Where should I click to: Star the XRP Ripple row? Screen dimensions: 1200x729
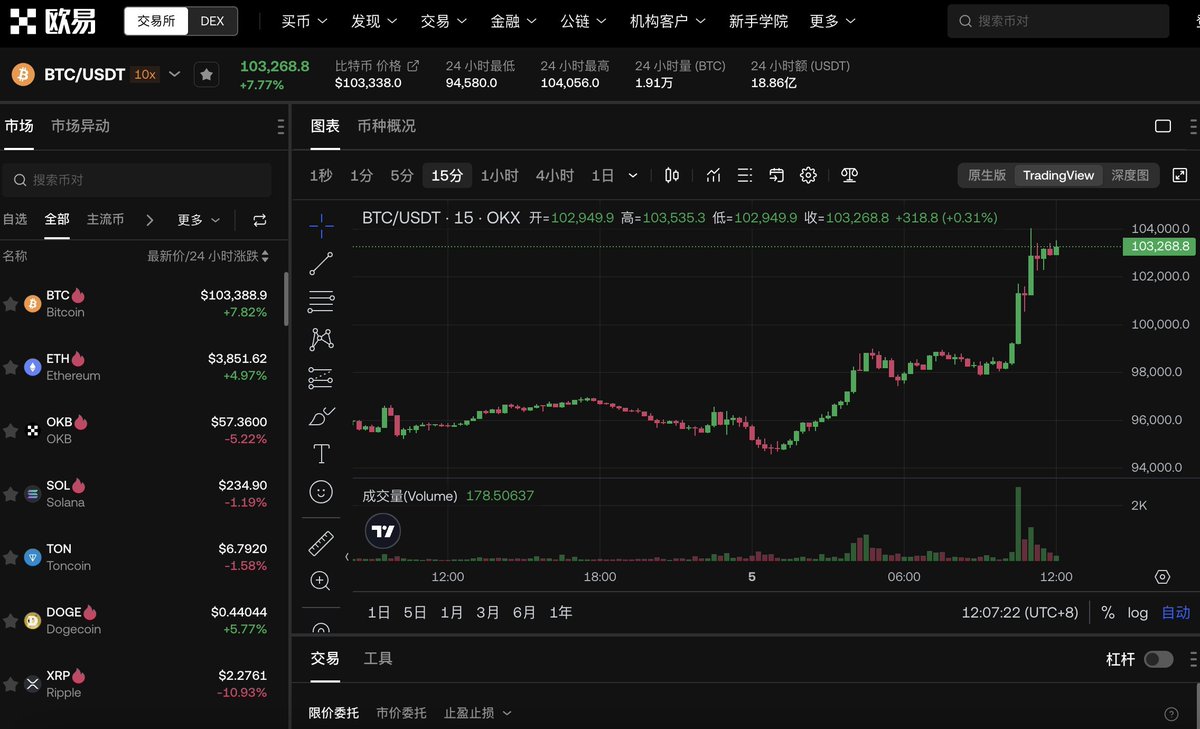(10, 684)
